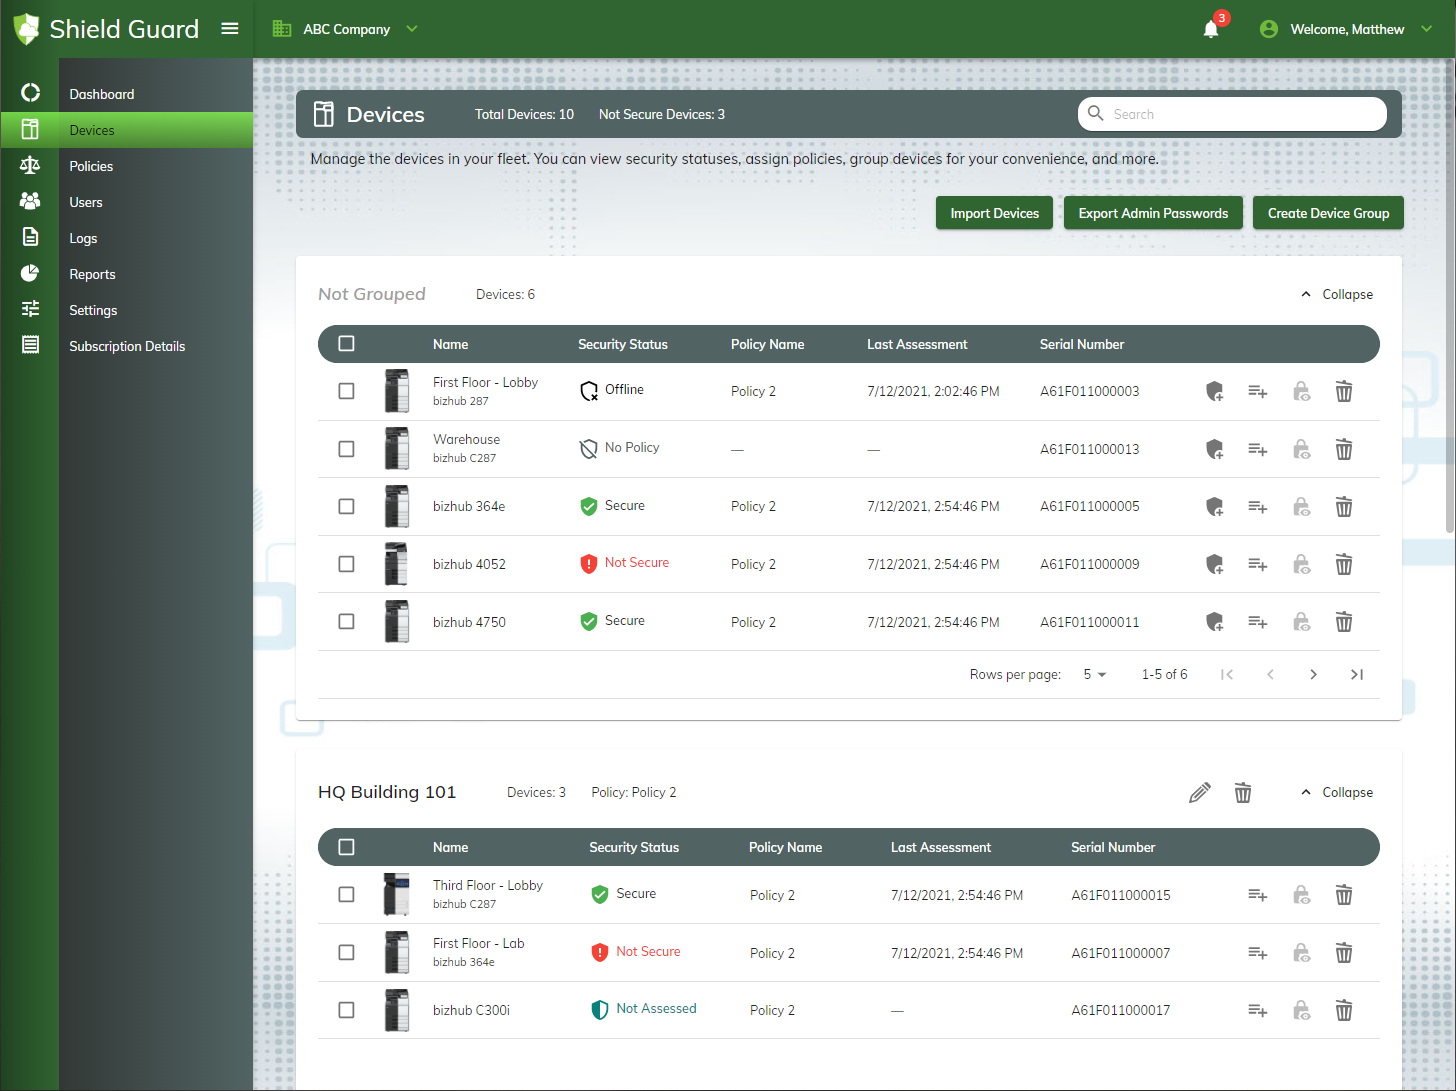Open the Rows per page dropdown
The image size is (1456, 1091).
point(1095,675)
